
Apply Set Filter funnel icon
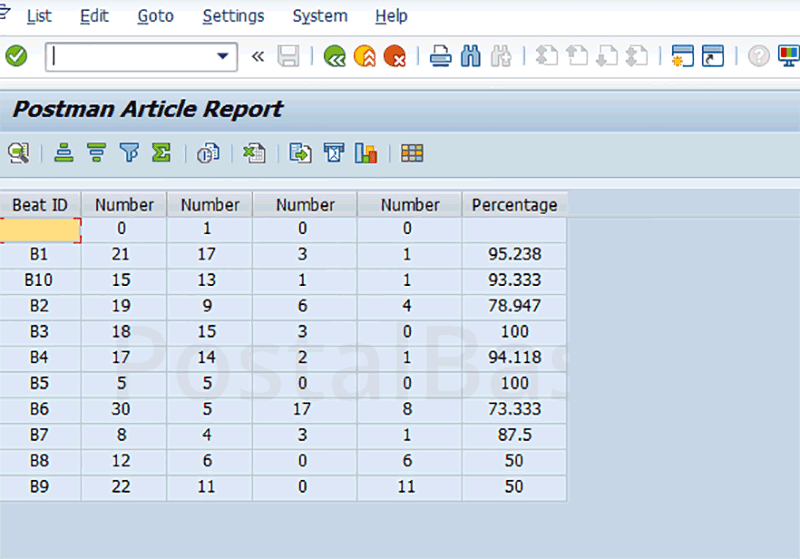pos(129,153)
